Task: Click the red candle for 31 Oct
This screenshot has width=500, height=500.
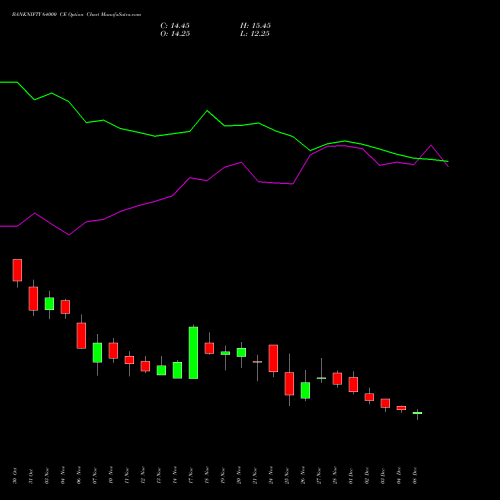Action: [33, 299]
